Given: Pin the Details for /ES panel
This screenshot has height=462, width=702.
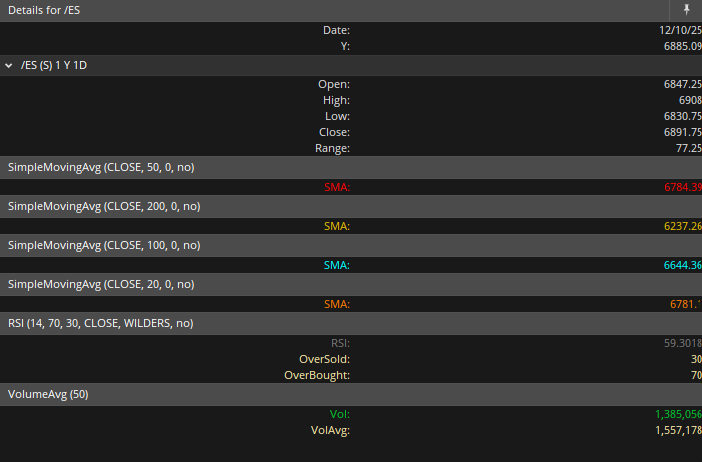Looking at the screenshot, I should click(x=686, y=9).
